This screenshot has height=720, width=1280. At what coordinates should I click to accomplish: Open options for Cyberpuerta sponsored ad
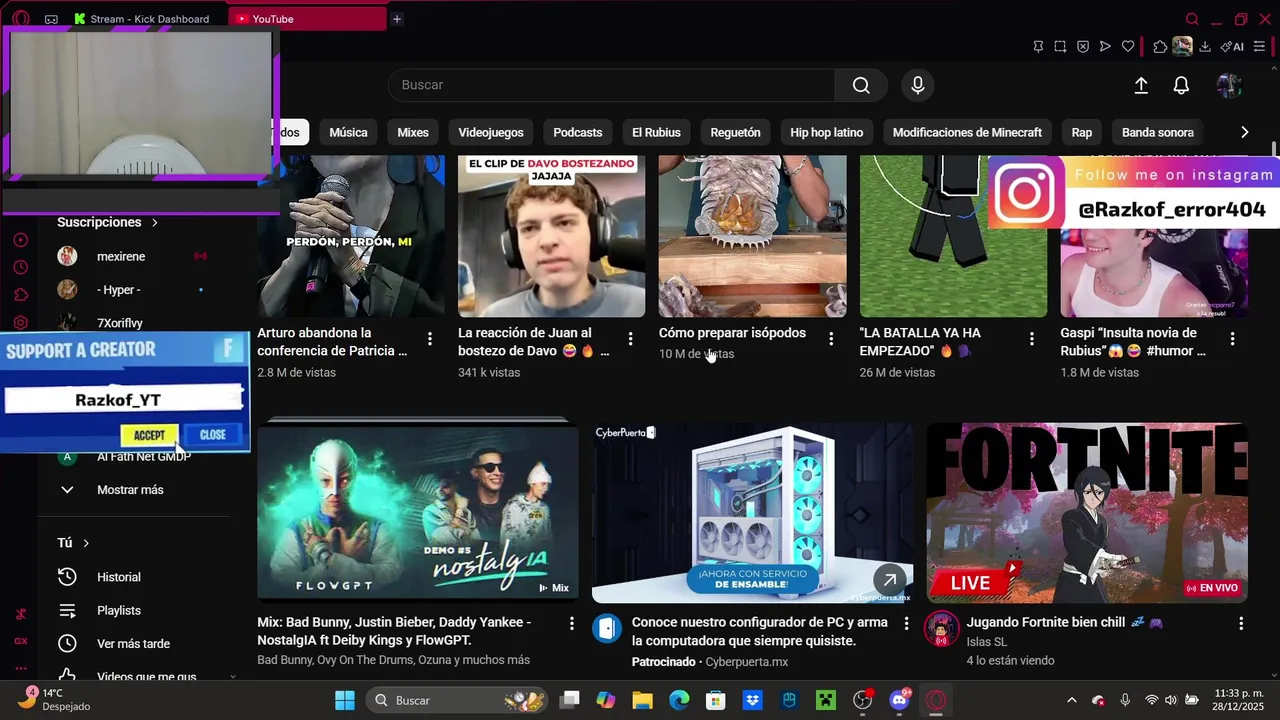pos(907,623)
